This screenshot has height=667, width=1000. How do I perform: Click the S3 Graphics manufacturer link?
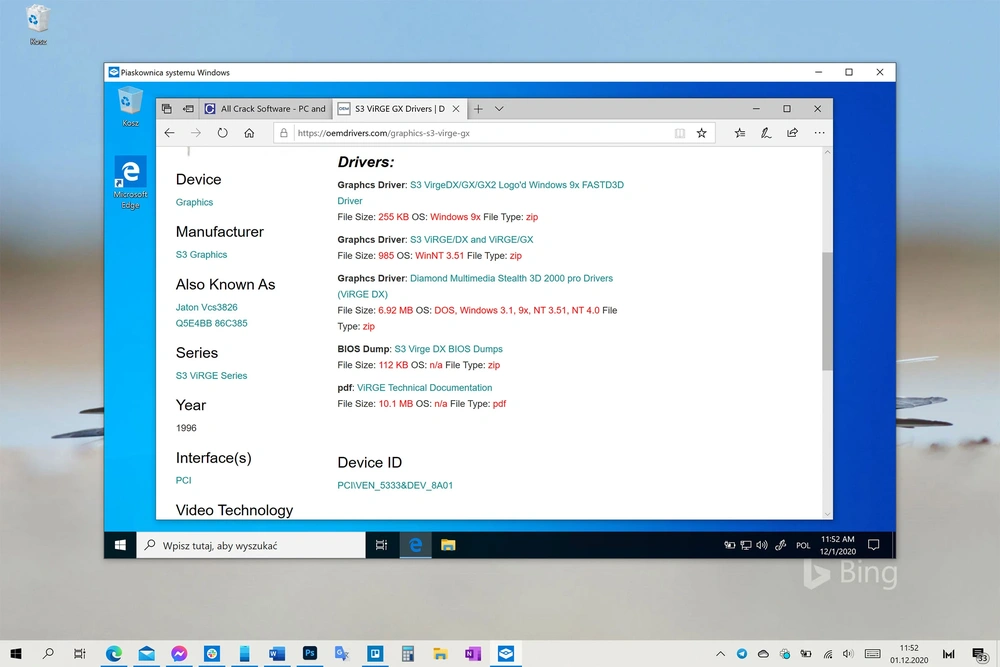pos(202,254)
